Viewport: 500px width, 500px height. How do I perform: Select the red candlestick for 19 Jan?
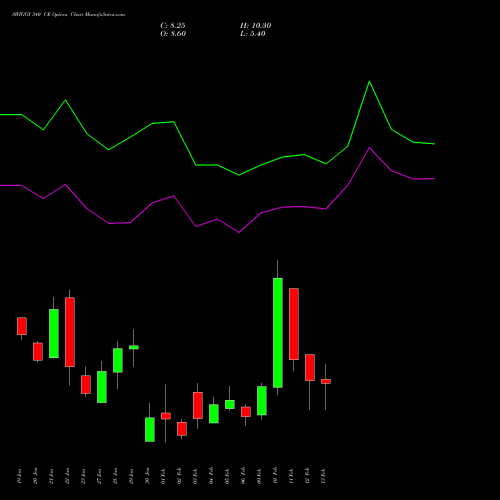coord(22,326)
